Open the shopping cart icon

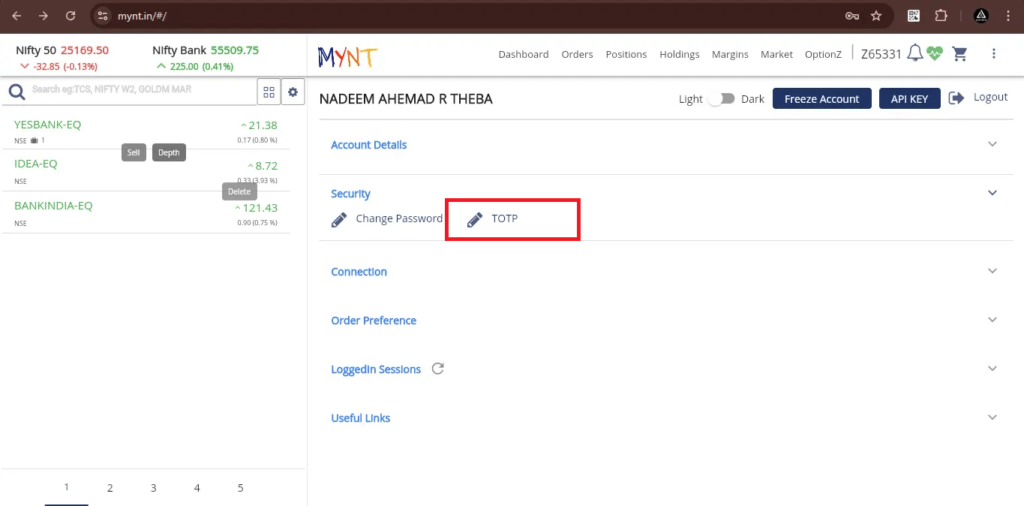[960, 54]
